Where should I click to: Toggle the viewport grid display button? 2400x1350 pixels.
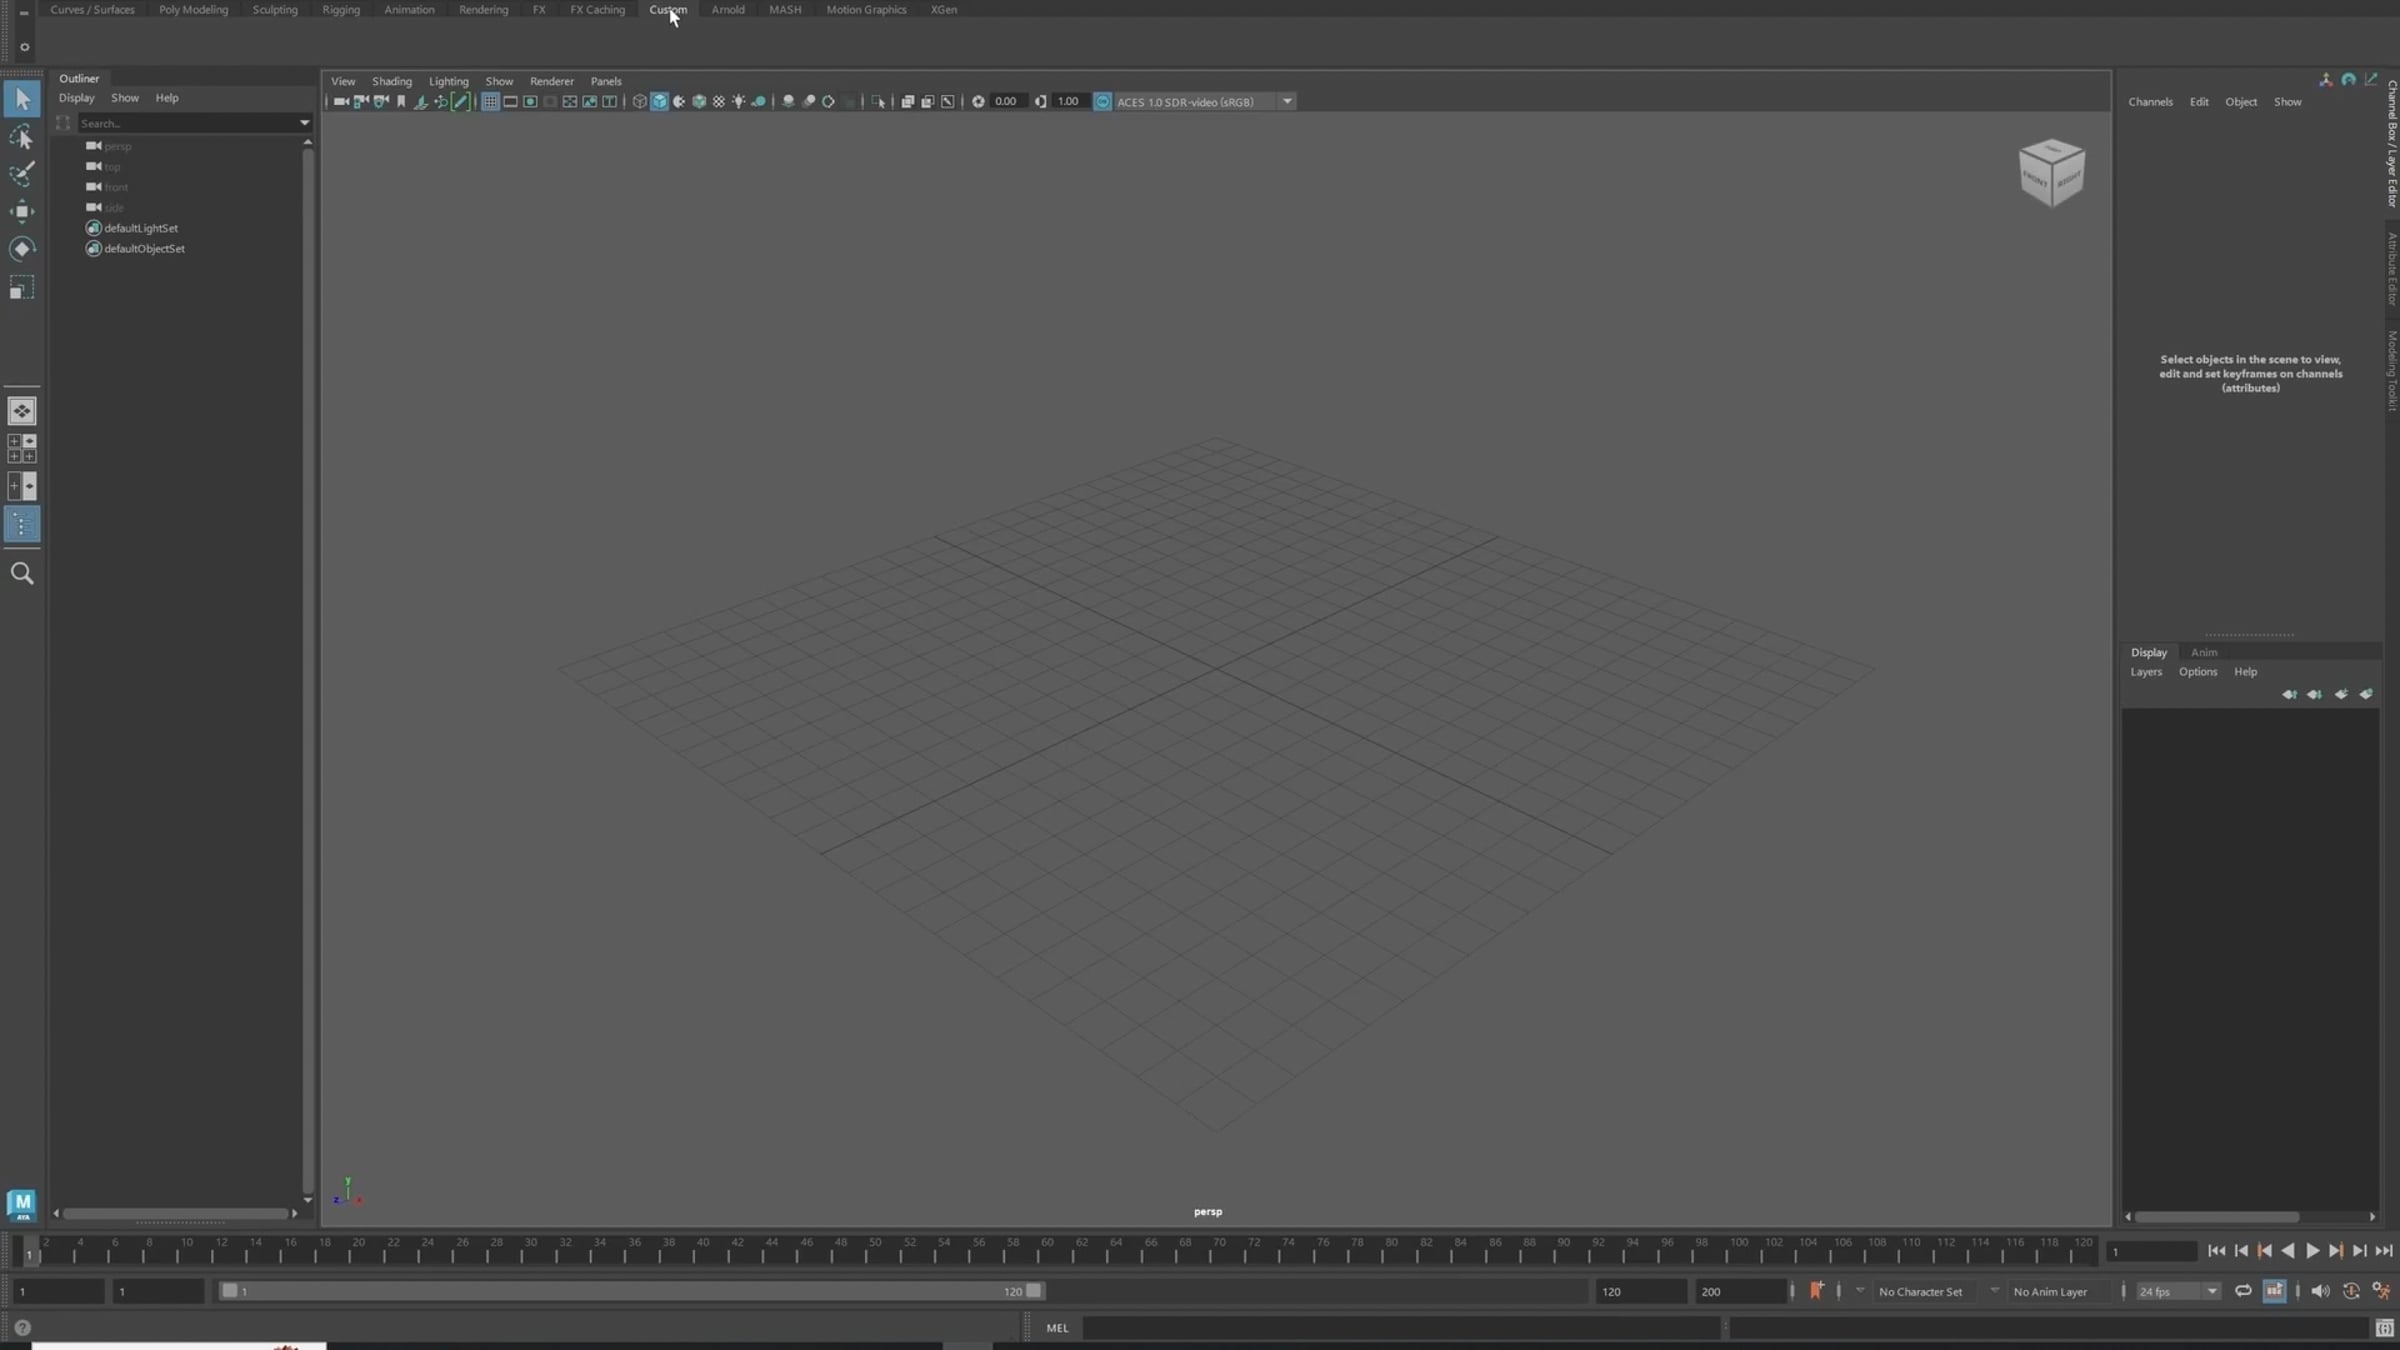pyautogui.click(x=489, y=102)
